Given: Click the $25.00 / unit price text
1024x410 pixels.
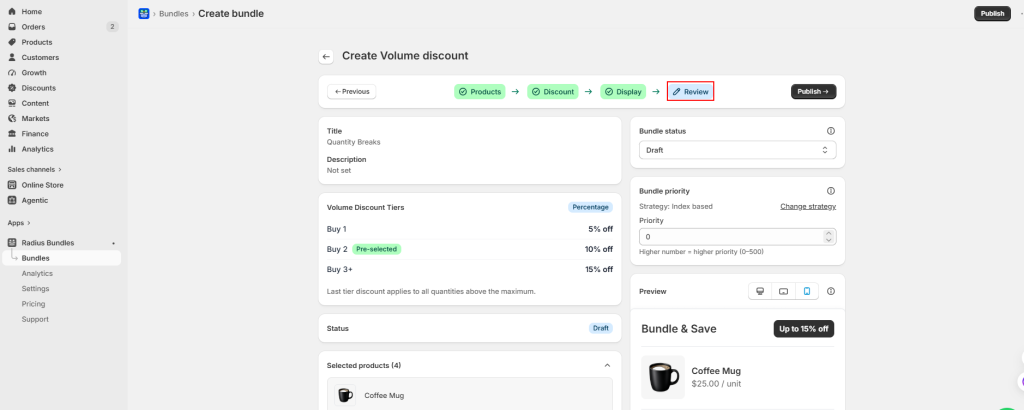Looking at the screenshot, I should click(x=716, y=384).
